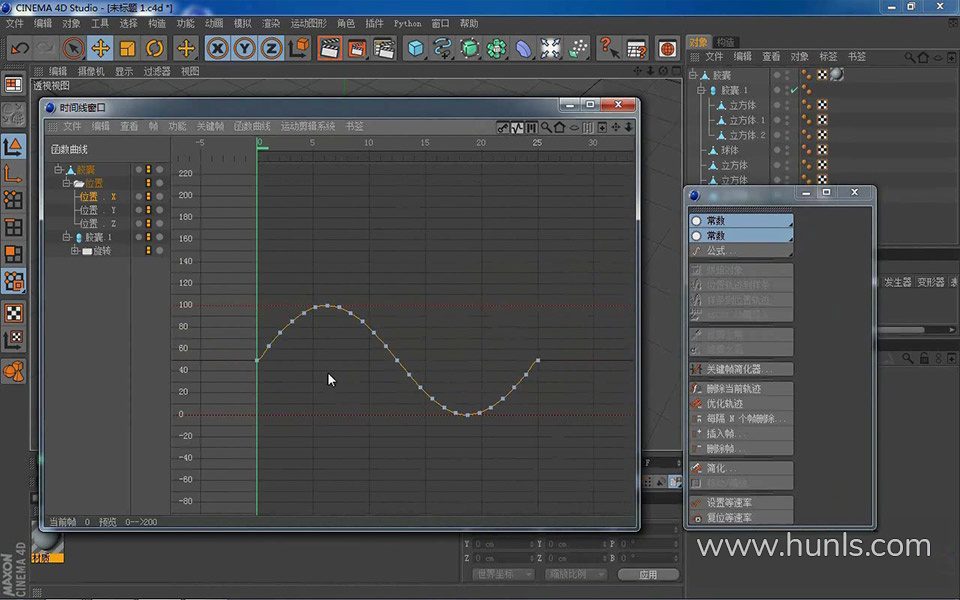Image resolution: width=960 pixels, height=600 pixels.
Task: Click the render to picture viewer clapperboard
Action: (356, 48)
